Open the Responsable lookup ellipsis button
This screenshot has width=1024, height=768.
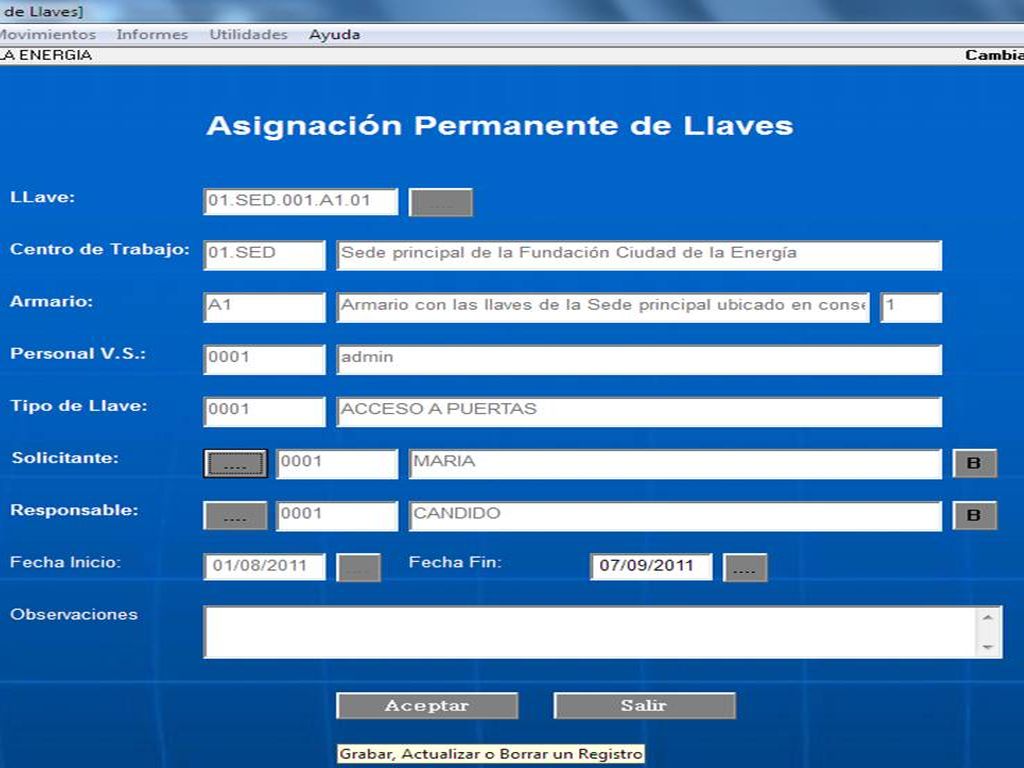tap(235, 516)
